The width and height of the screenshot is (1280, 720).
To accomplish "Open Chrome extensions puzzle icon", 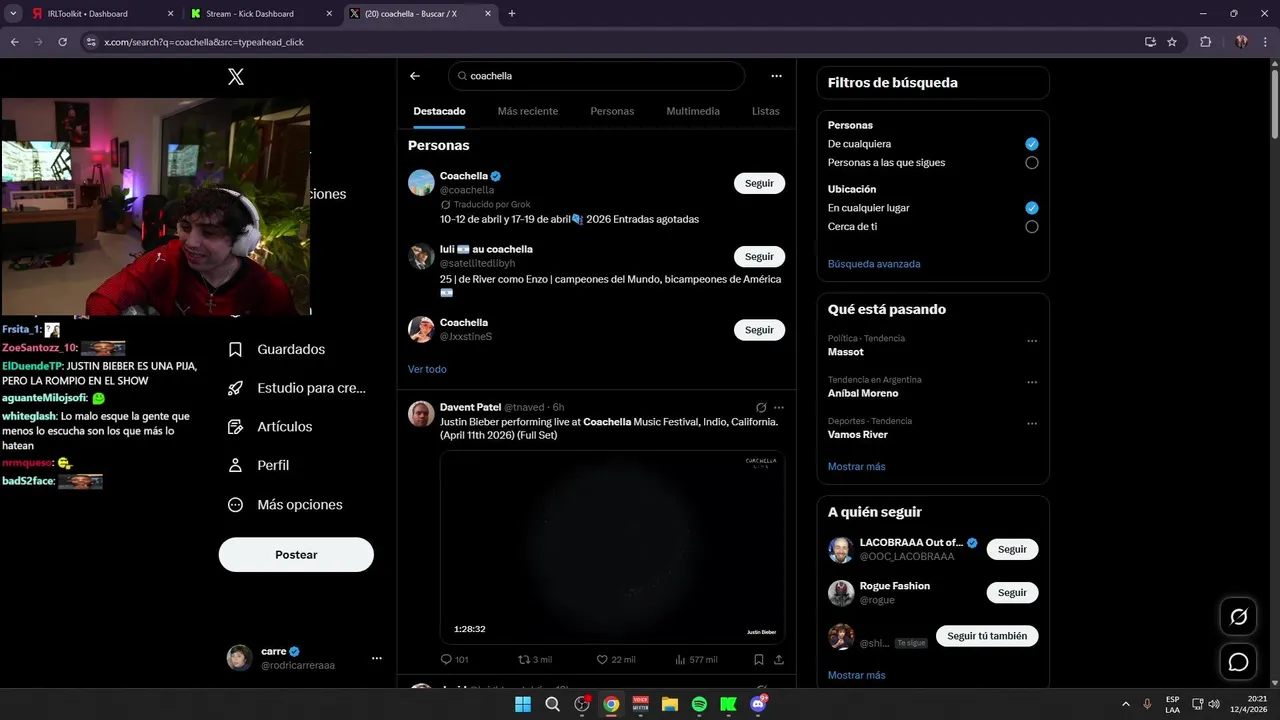I will click(1205, 42).
